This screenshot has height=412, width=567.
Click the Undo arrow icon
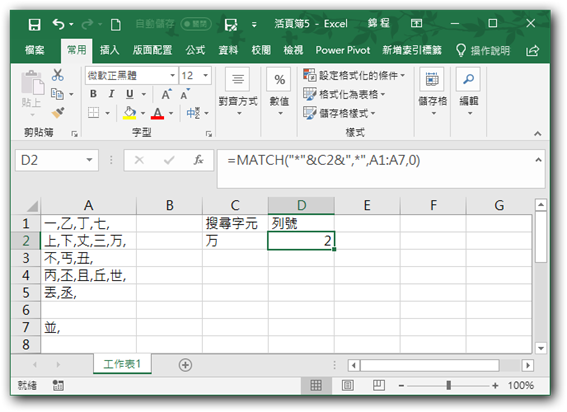coord(58,24)
